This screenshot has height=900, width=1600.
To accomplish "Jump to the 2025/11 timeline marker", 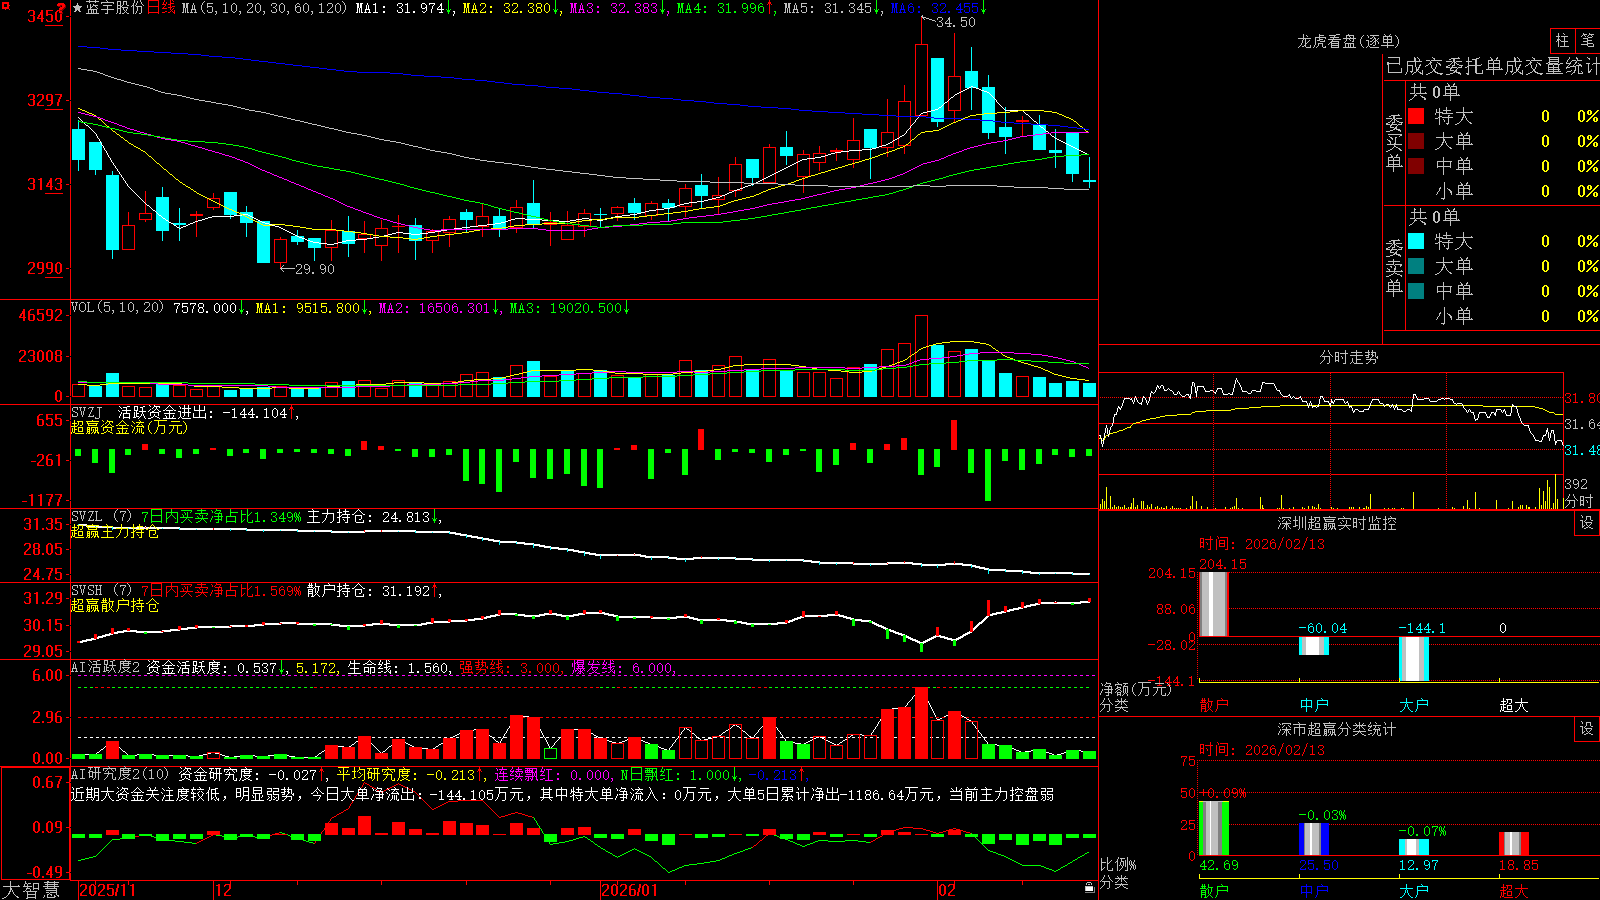I will pyautogui.click(x=107, y=890).
